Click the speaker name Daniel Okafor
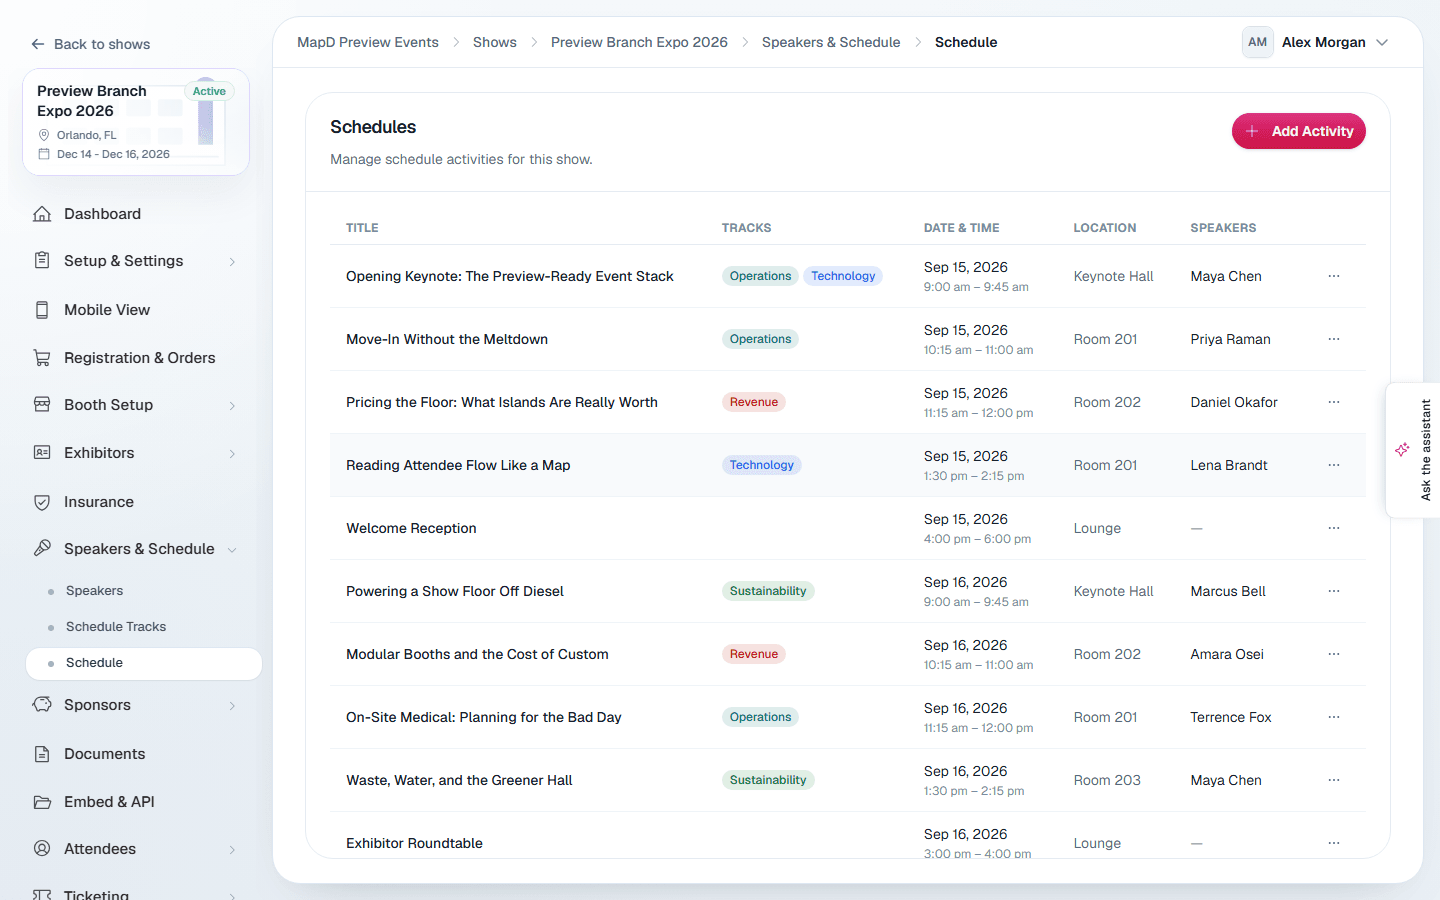The image size is (1440, 900). (1234, 402)
